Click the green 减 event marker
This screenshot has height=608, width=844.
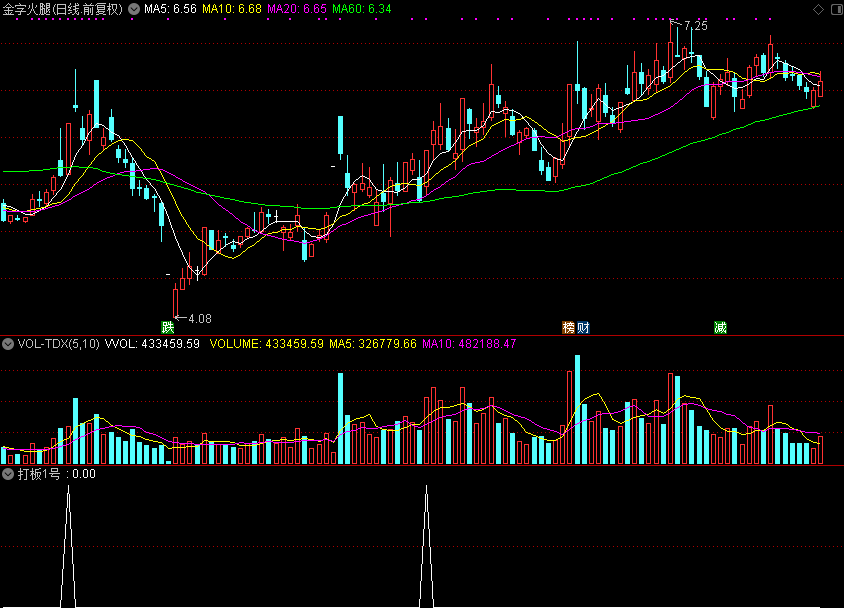click(720, 327)
